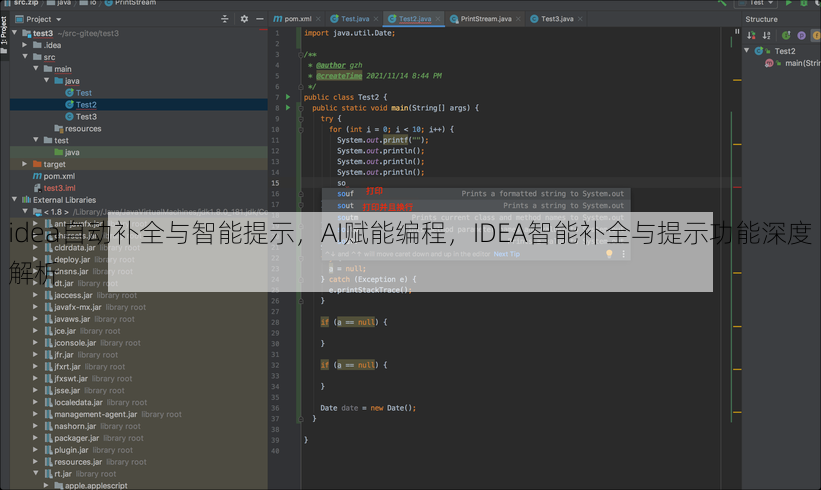Image resolution: width=821 pixels, height=490 pixels.
Task: Select the resources folder
Action: [83, 128]
